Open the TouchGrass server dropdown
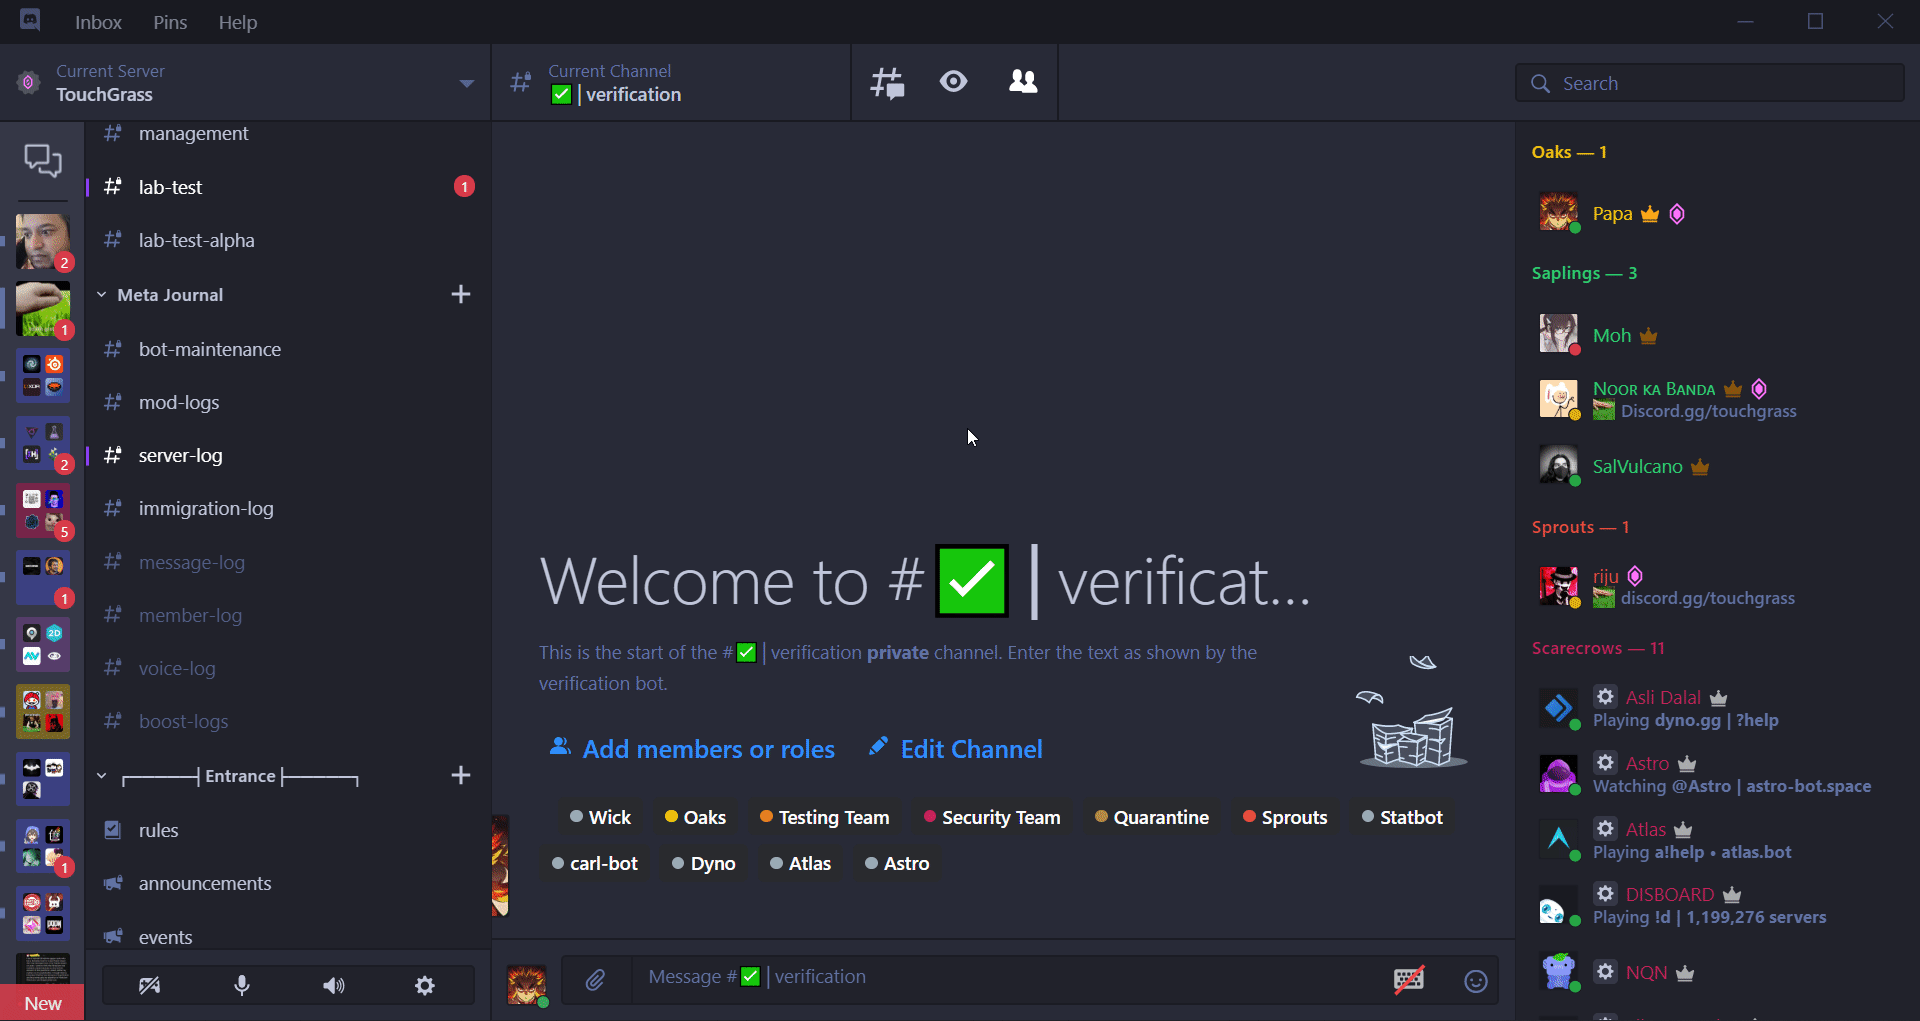 [466, 83]
